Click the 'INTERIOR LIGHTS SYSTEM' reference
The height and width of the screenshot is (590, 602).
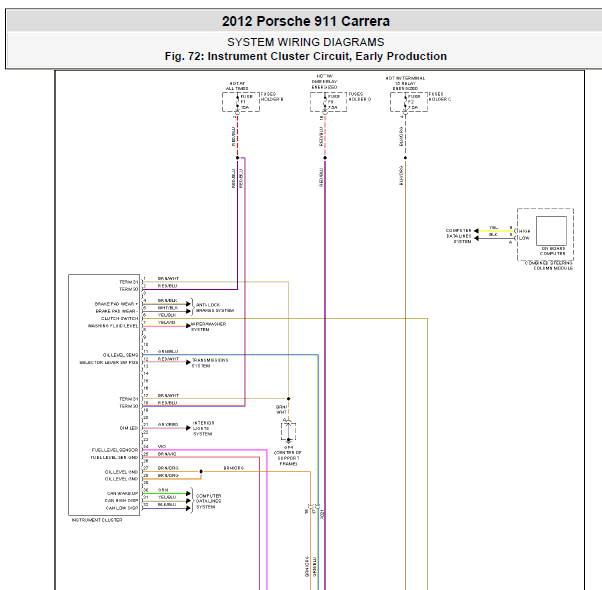203,428
